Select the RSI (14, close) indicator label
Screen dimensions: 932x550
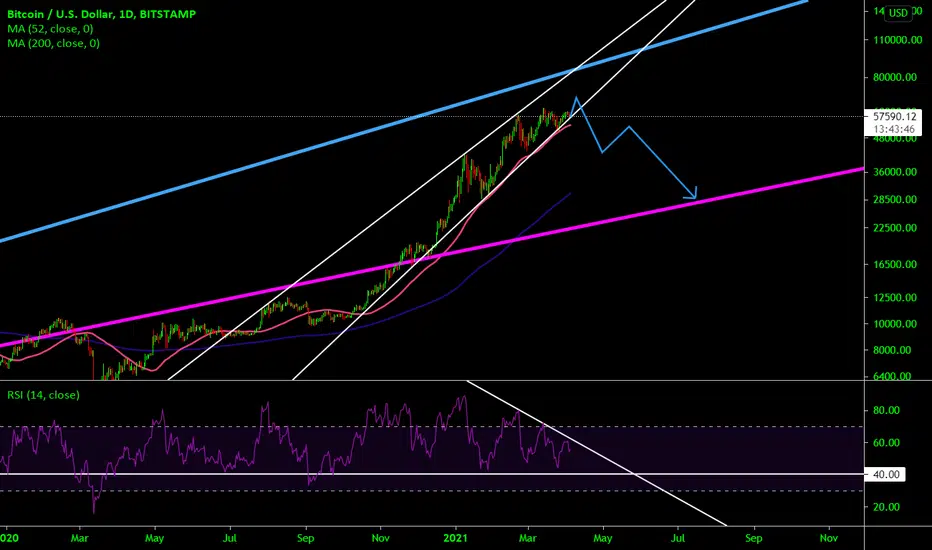(43, 395)
